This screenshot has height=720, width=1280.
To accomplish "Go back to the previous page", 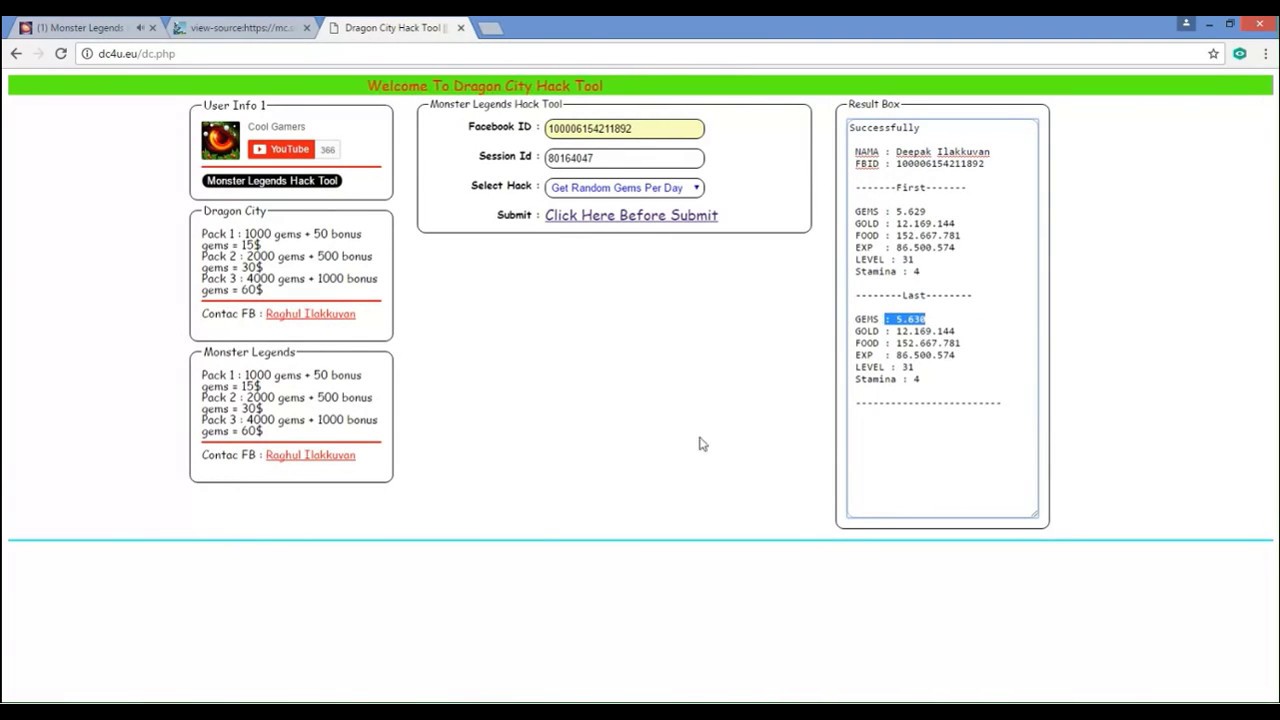I will pos(16,54).
